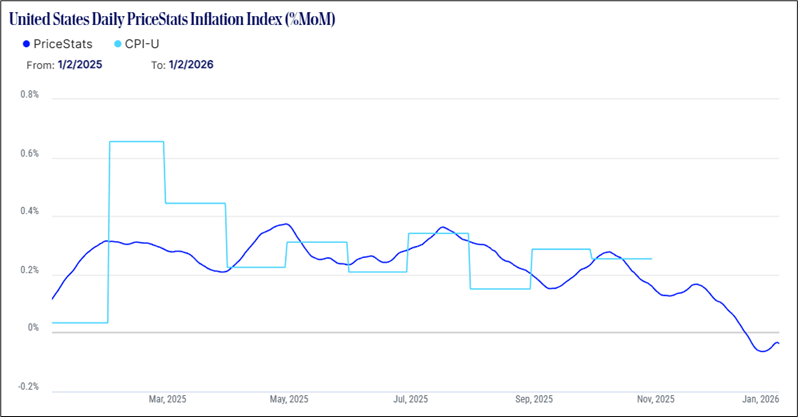Click the 0.8% y-axis label
Screen dimensions: 798x417
pyautogui.click(x=29, y=96)
